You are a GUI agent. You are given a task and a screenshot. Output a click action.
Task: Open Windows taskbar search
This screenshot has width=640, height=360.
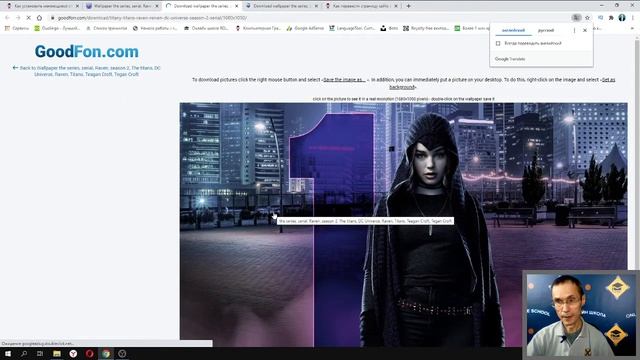(24, 353)
